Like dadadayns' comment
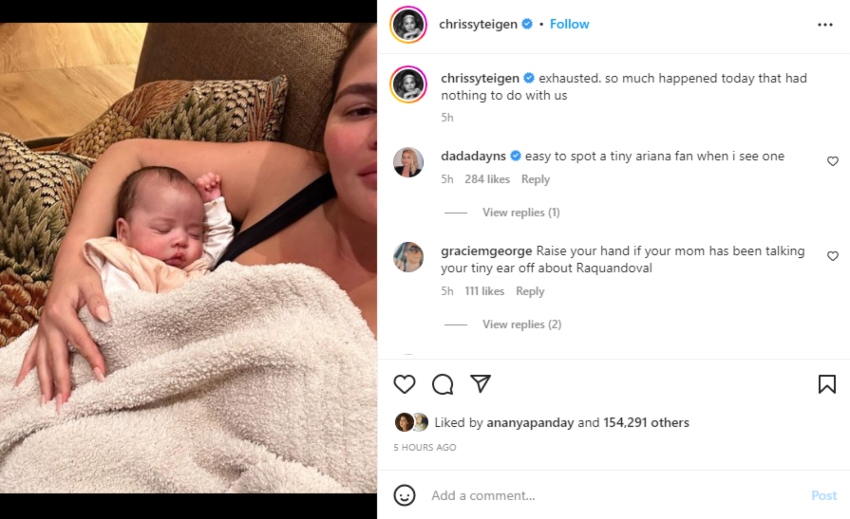The width and height of the screenshot is (850, 519). [832, 161]
